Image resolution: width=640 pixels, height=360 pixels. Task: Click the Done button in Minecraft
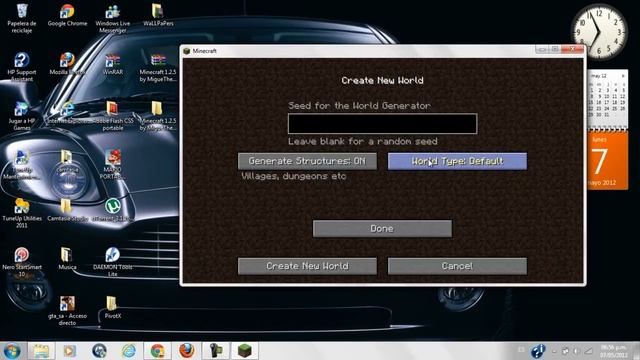pos(382,229)
